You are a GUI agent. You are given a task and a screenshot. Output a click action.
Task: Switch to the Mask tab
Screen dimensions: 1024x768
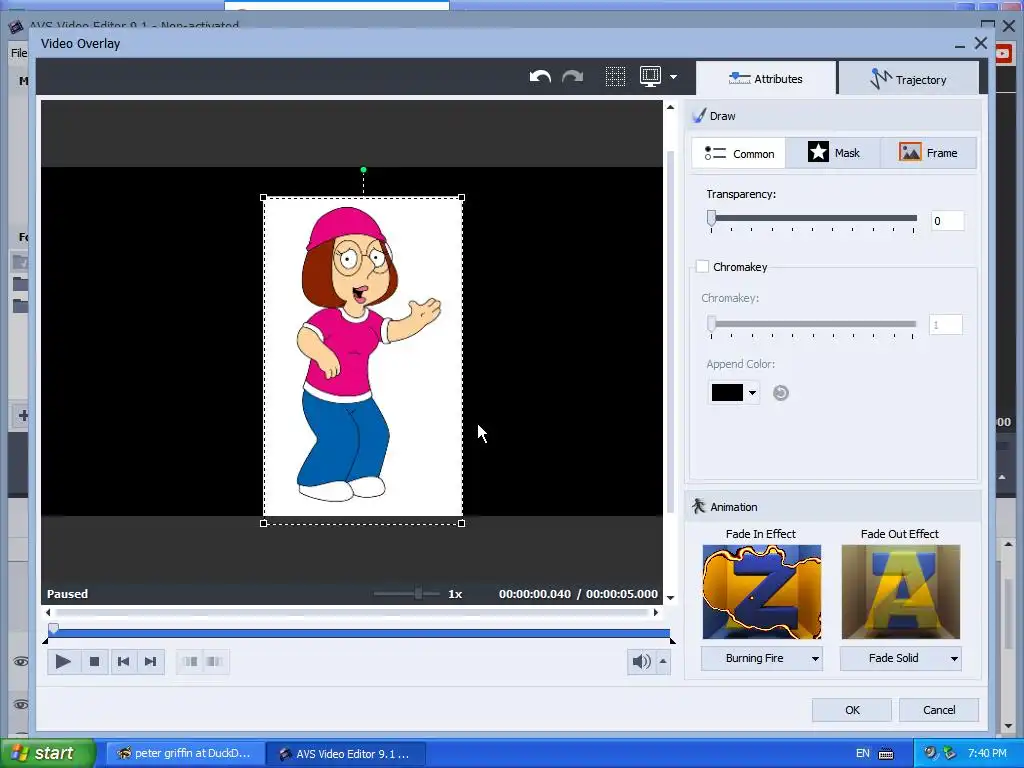[833, 153]
